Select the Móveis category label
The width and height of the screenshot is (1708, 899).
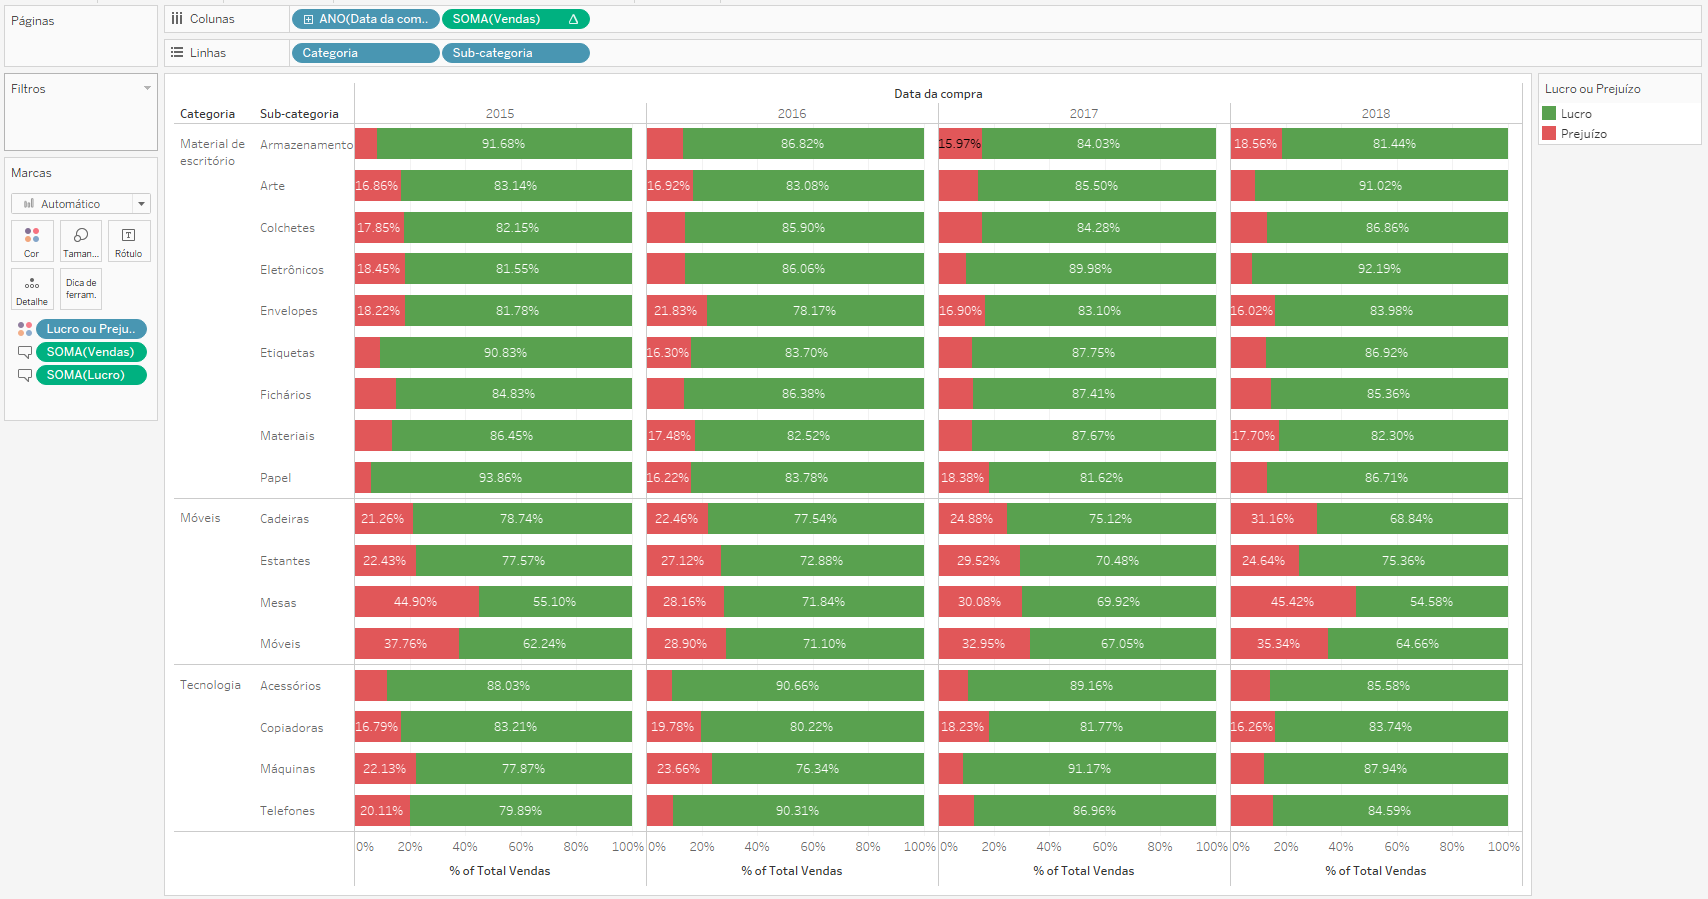click(200, 518)
